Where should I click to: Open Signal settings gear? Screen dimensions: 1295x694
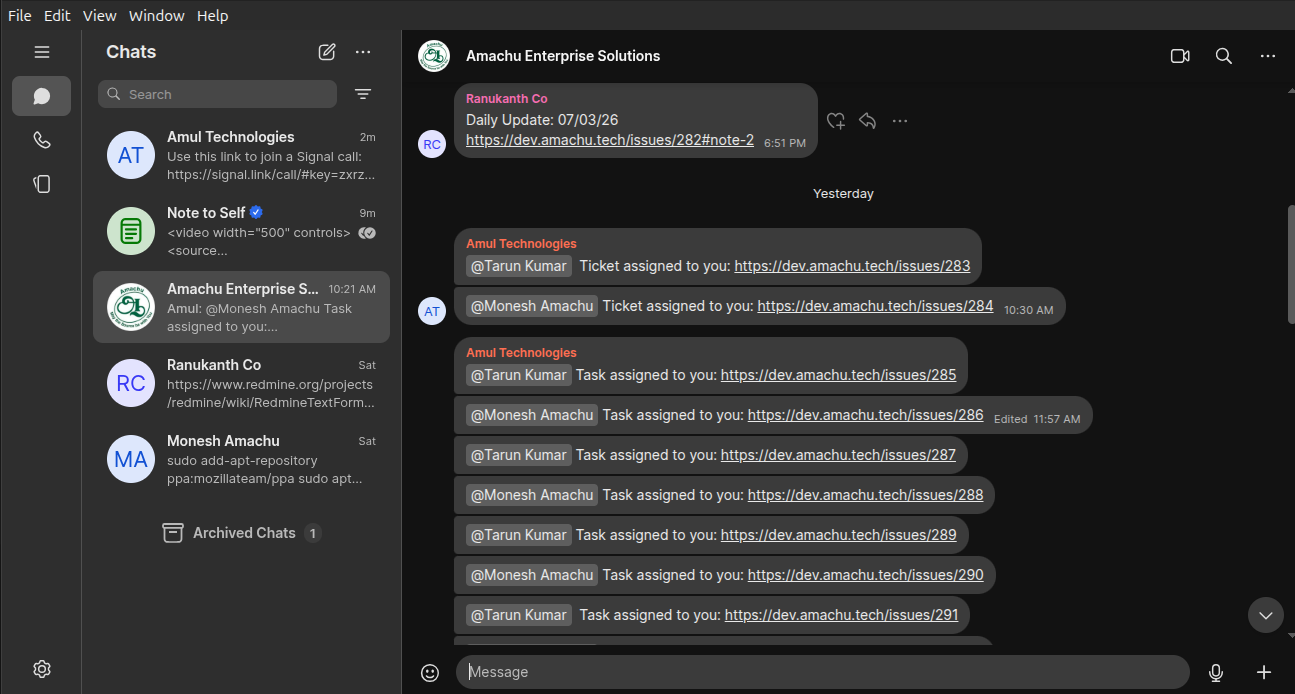click(41, 669)
